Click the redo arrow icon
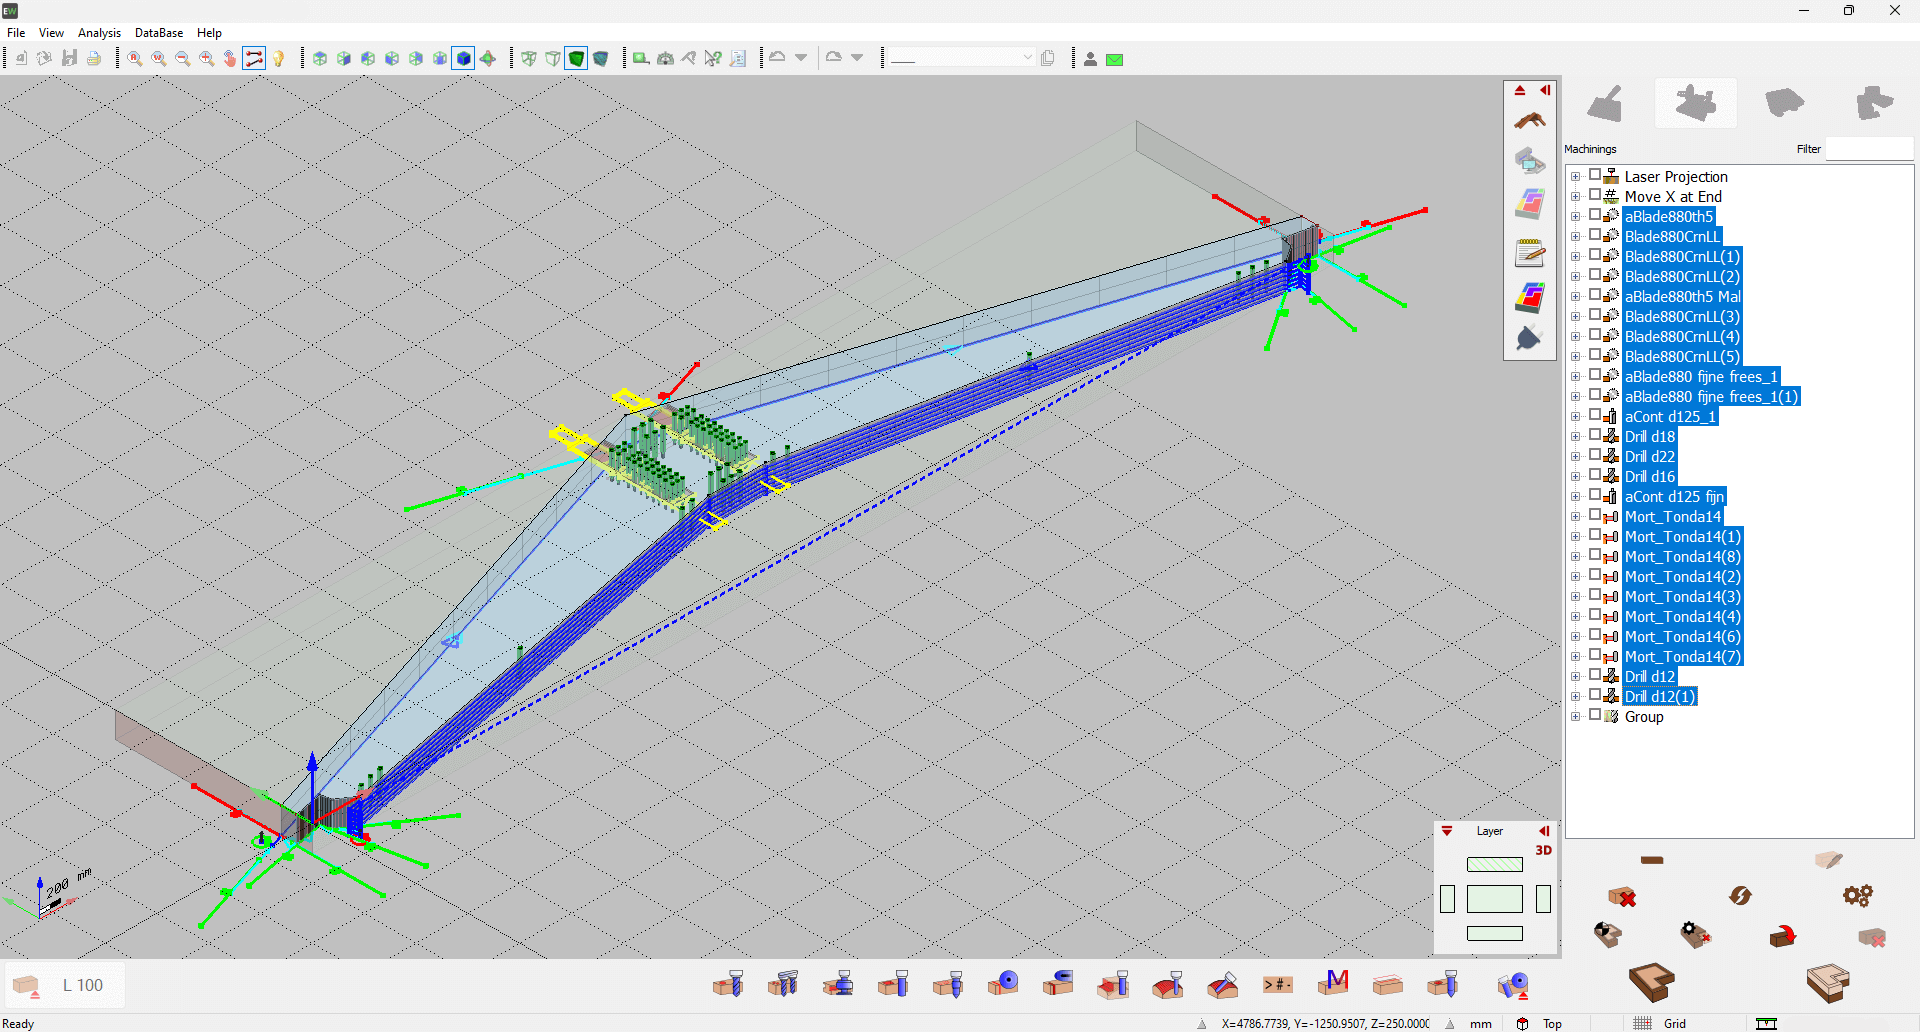 tap(833, 58)
